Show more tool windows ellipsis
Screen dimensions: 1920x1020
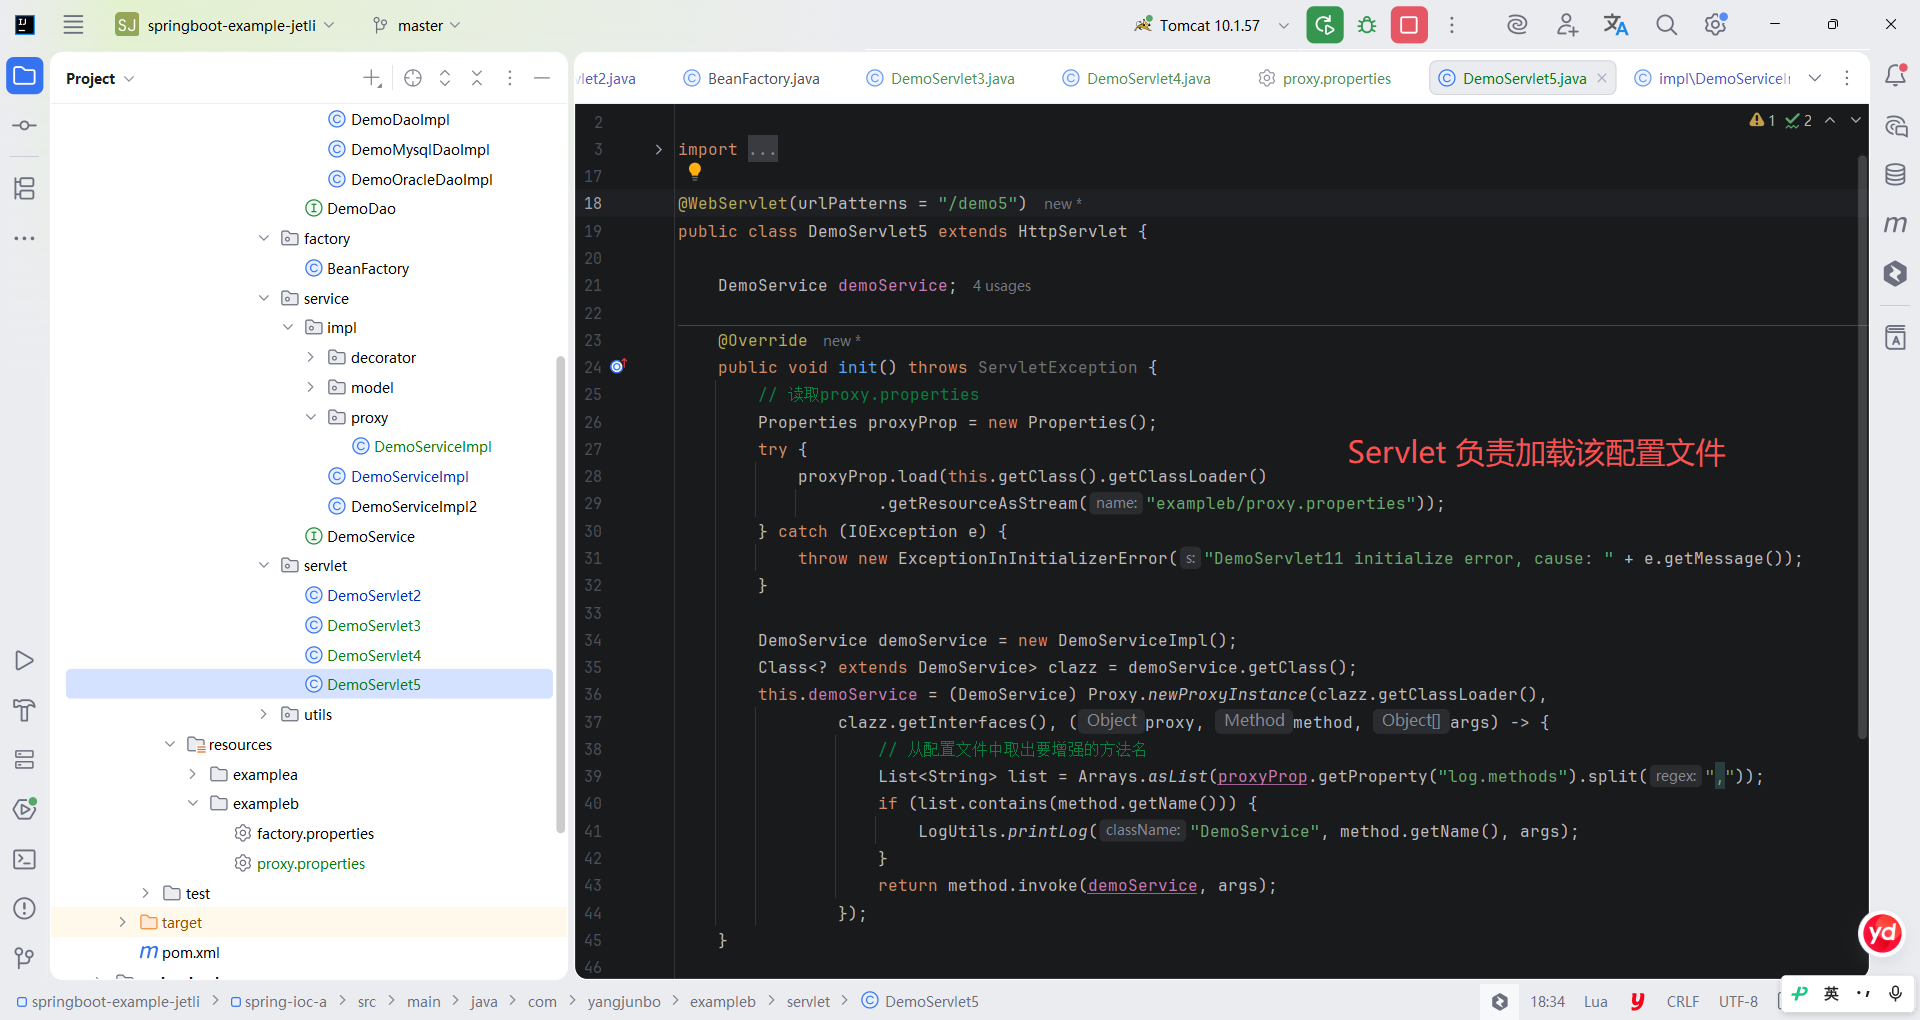[25, 238]
